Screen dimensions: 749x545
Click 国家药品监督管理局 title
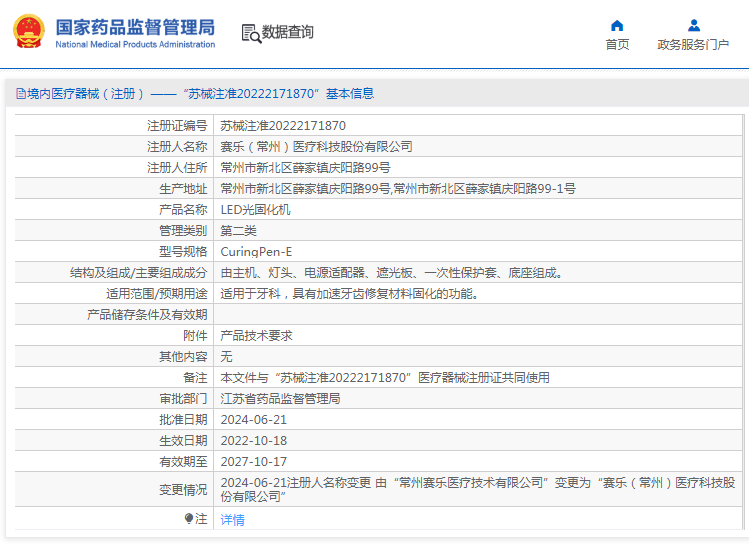point(135,27)
